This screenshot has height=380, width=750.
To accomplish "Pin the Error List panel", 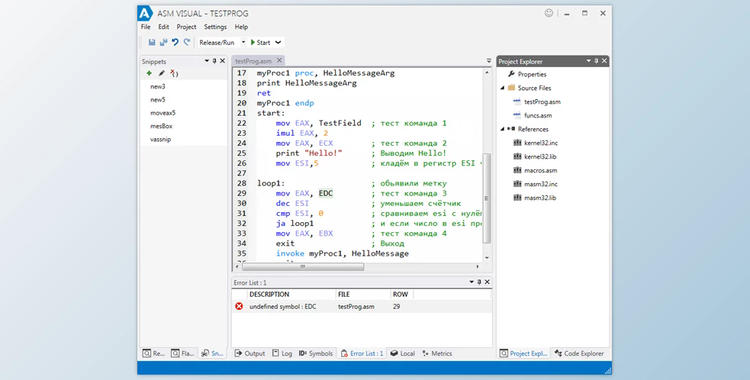I will click(x=479, y=282).
